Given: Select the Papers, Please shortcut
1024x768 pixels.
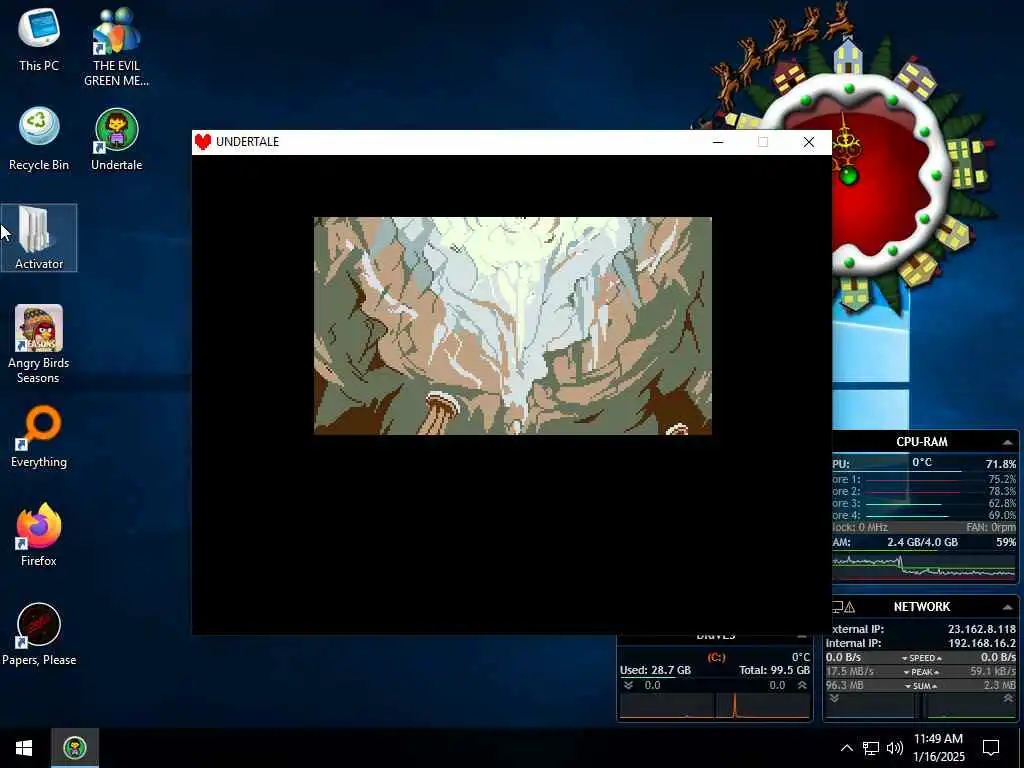Looking at the screenshot, I should pyautogui.click(x=39, y=633).
